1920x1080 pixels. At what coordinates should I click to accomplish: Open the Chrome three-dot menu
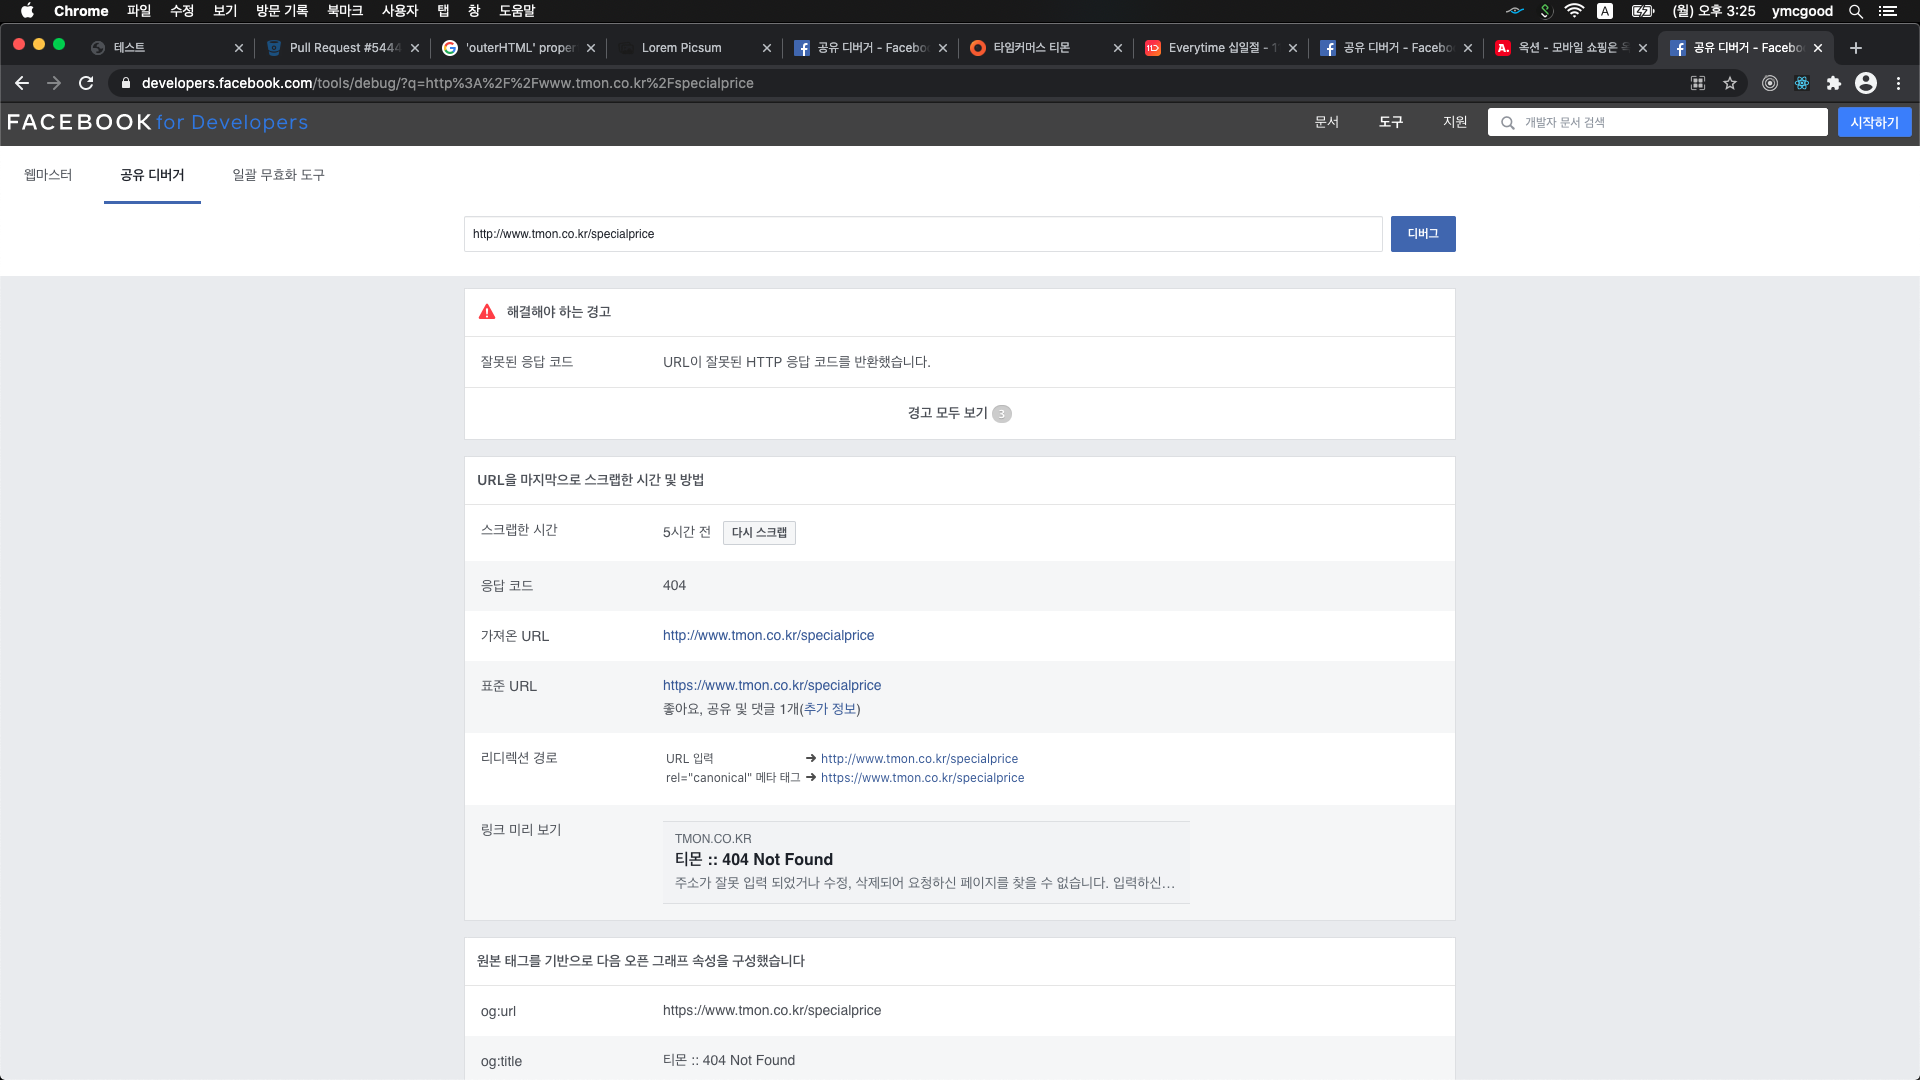pos(1898,83)
